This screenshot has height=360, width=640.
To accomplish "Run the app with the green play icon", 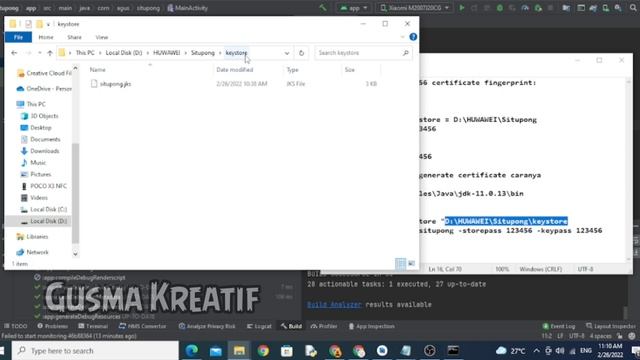I will [462, 8].
